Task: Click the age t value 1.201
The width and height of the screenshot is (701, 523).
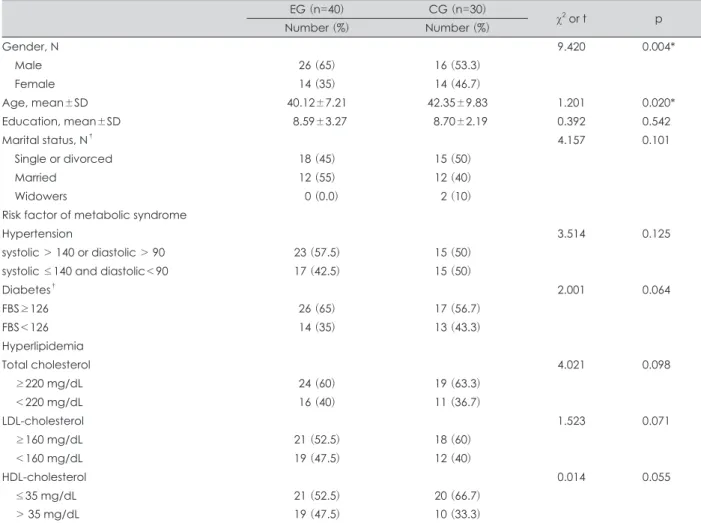Action: pos(571,103)
